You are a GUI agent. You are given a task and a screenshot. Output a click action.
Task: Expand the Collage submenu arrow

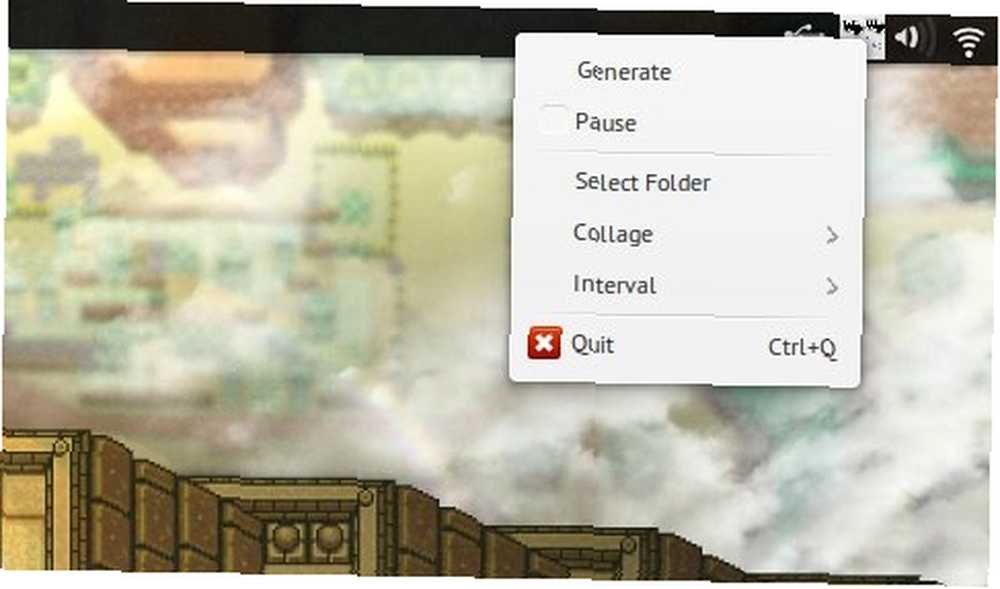click(832, 235)
